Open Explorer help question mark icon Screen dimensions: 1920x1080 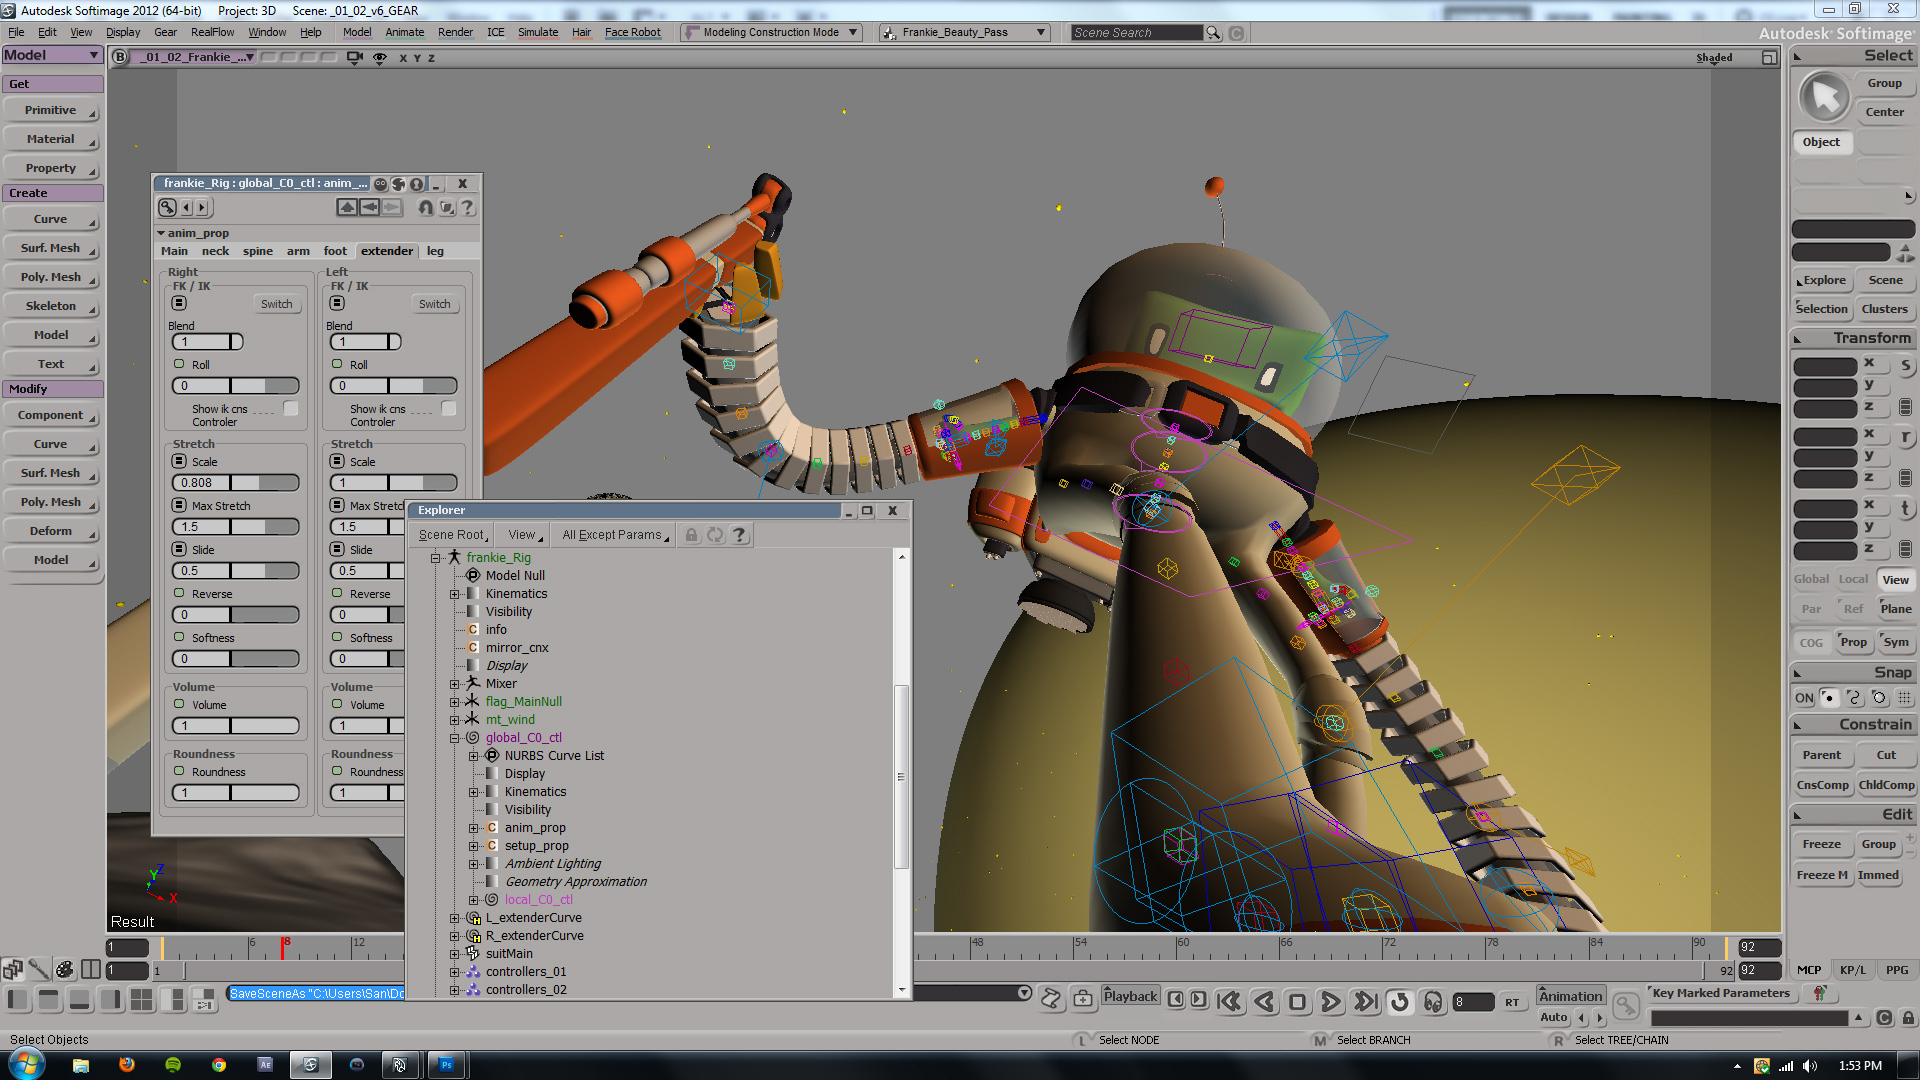coord(739,535)
